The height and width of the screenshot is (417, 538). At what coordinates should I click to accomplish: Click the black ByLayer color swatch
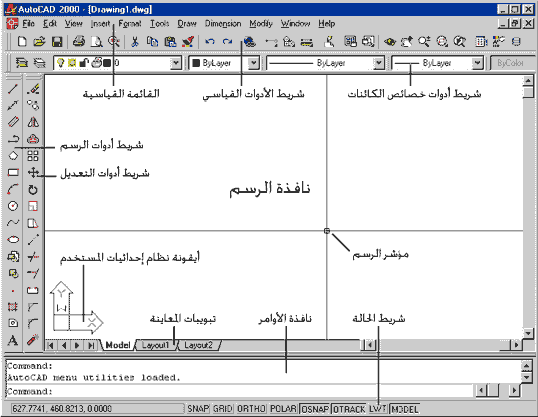[196, 63]
